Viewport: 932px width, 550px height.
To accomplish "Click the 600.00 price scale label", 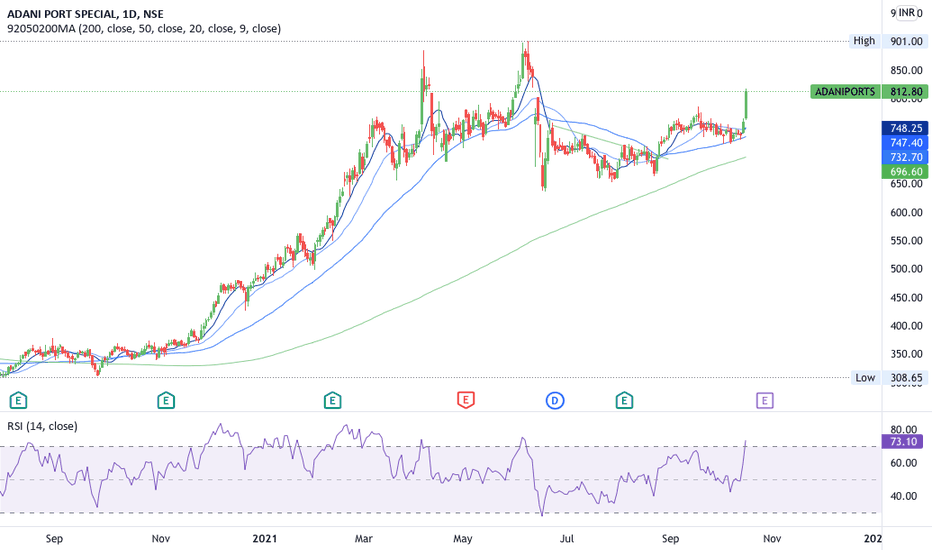I will (x=906, y=212).
